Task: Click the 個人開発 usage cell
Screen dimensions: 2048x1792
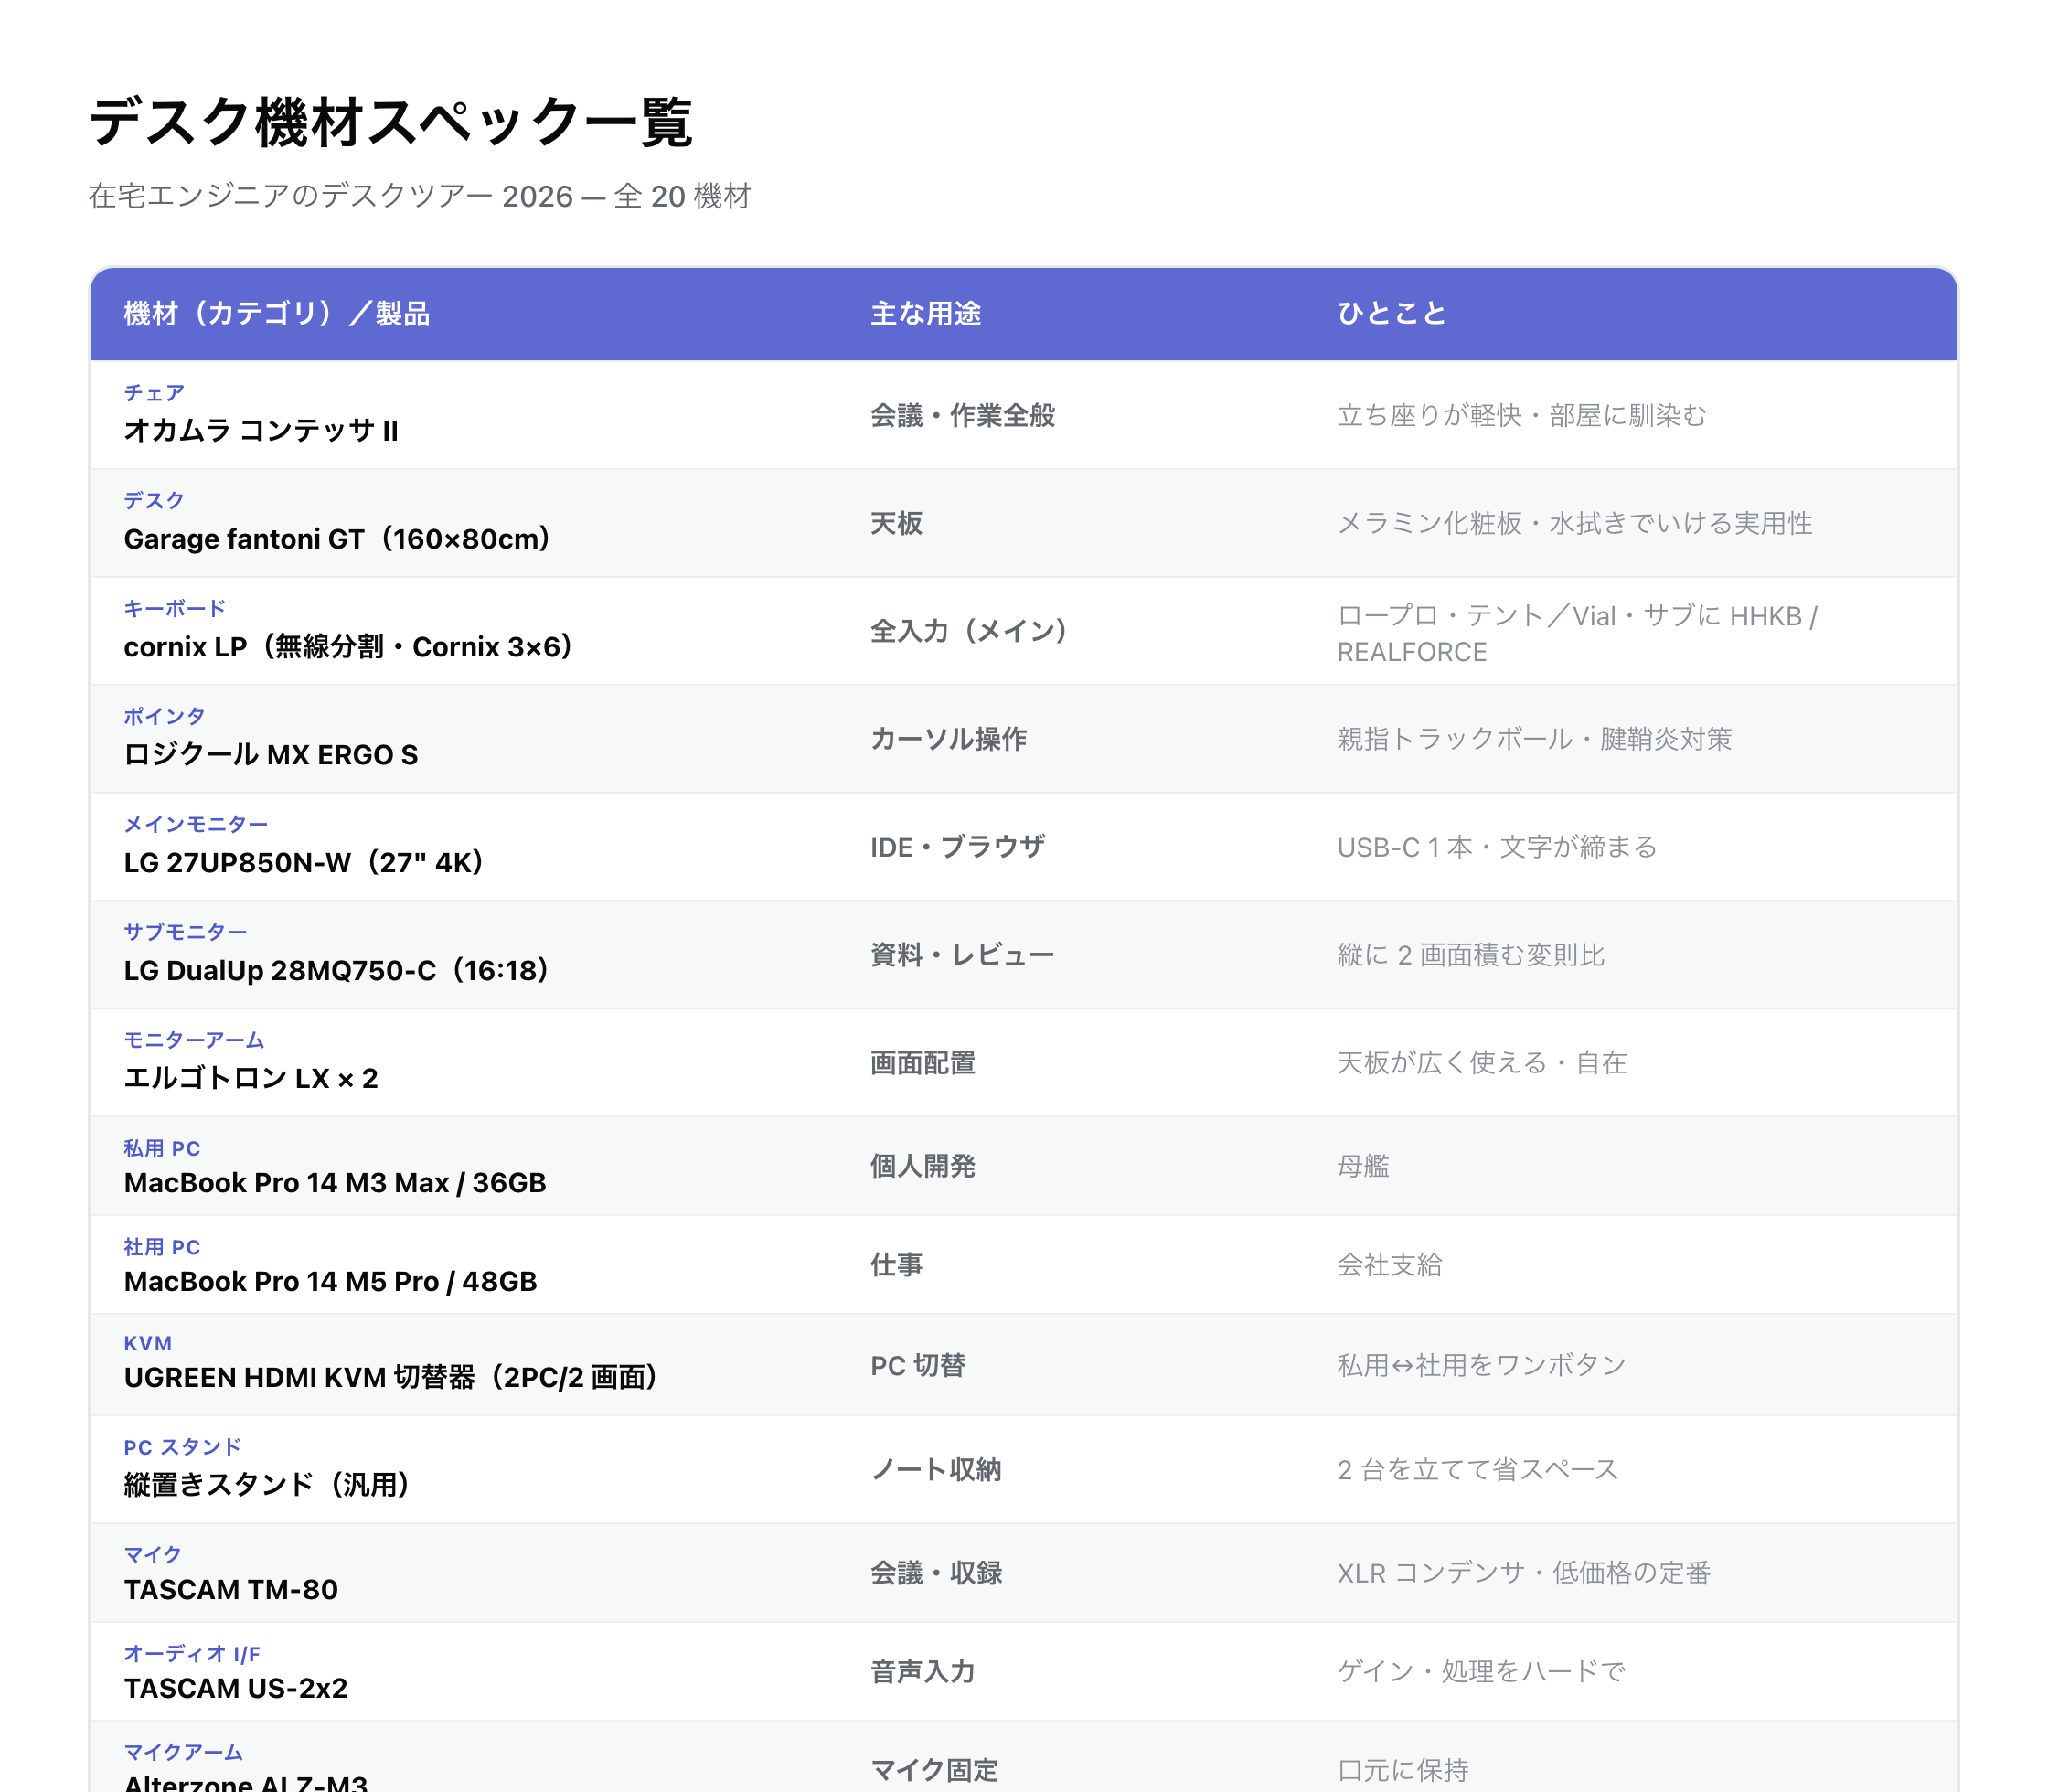Action: coord(922,1166)
